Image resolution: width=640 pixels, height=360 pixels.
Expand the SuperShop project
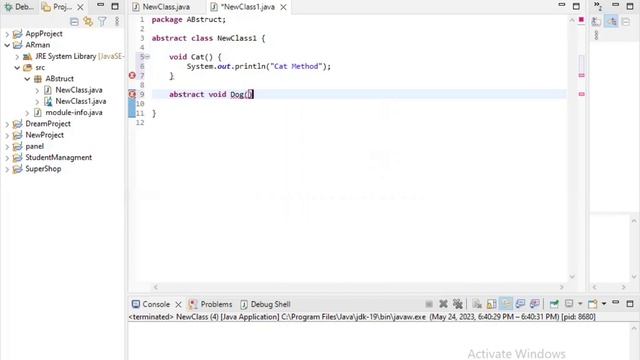(x=7, y=169)
